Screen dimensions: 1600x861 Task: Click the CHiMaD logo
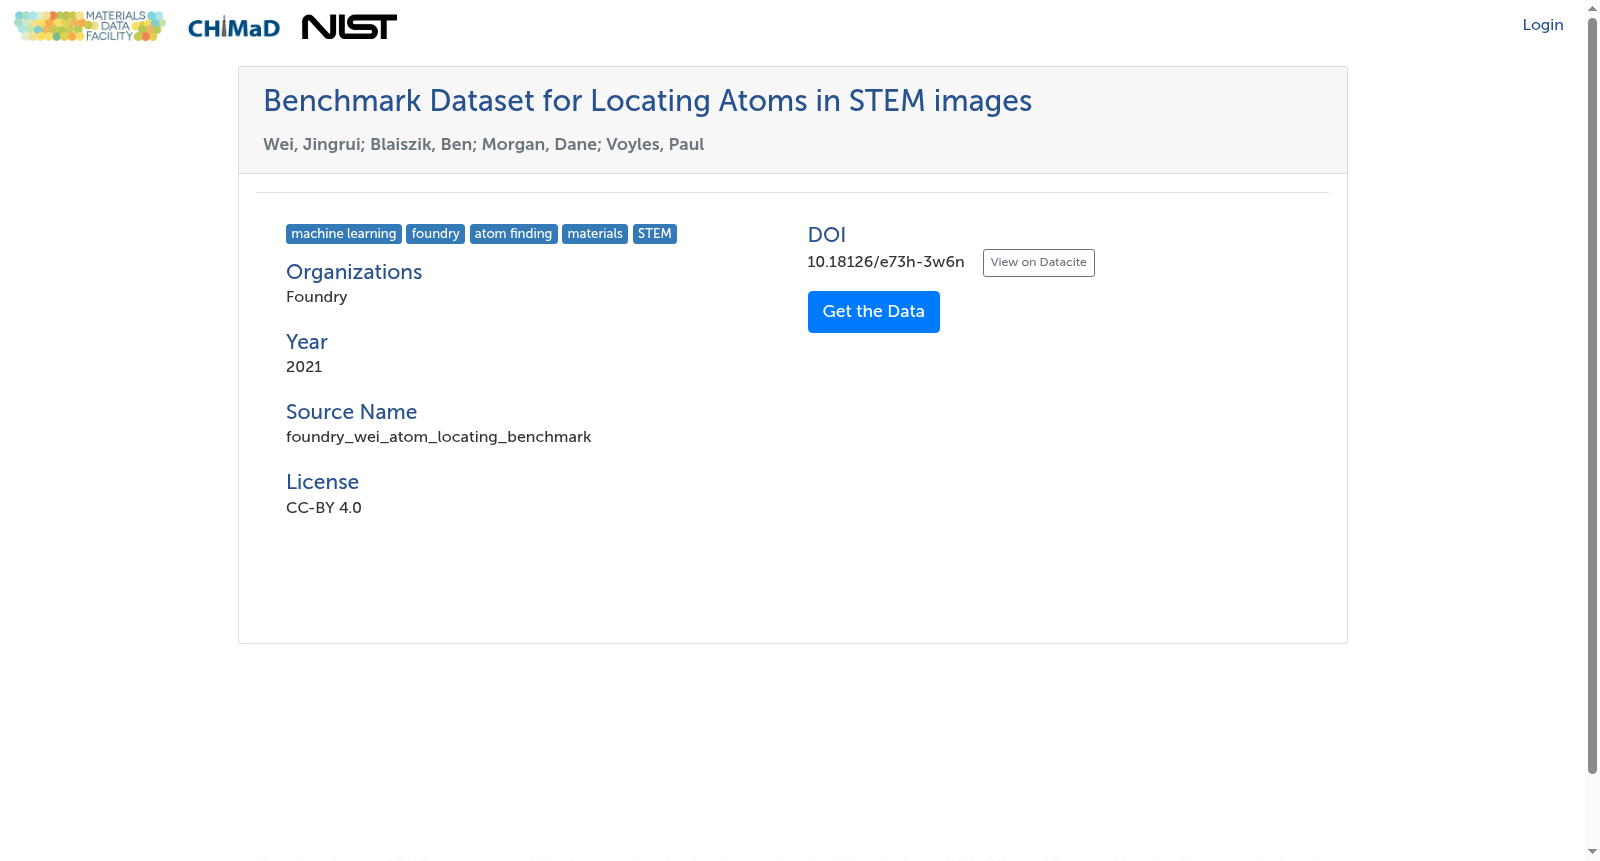[234, 28]
